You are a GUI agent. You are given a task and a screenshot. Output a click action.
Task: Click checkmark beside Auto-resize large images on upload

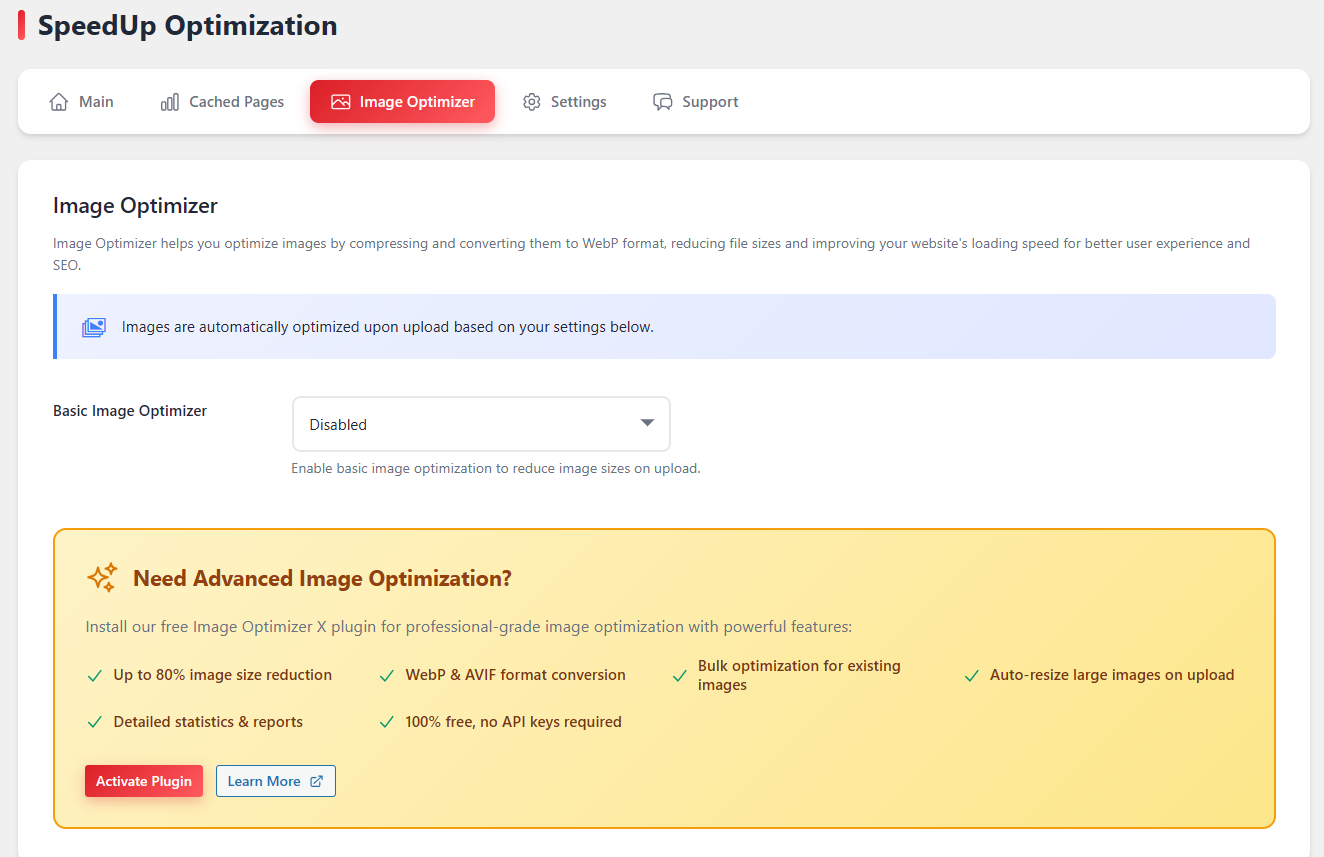[971, 676]
